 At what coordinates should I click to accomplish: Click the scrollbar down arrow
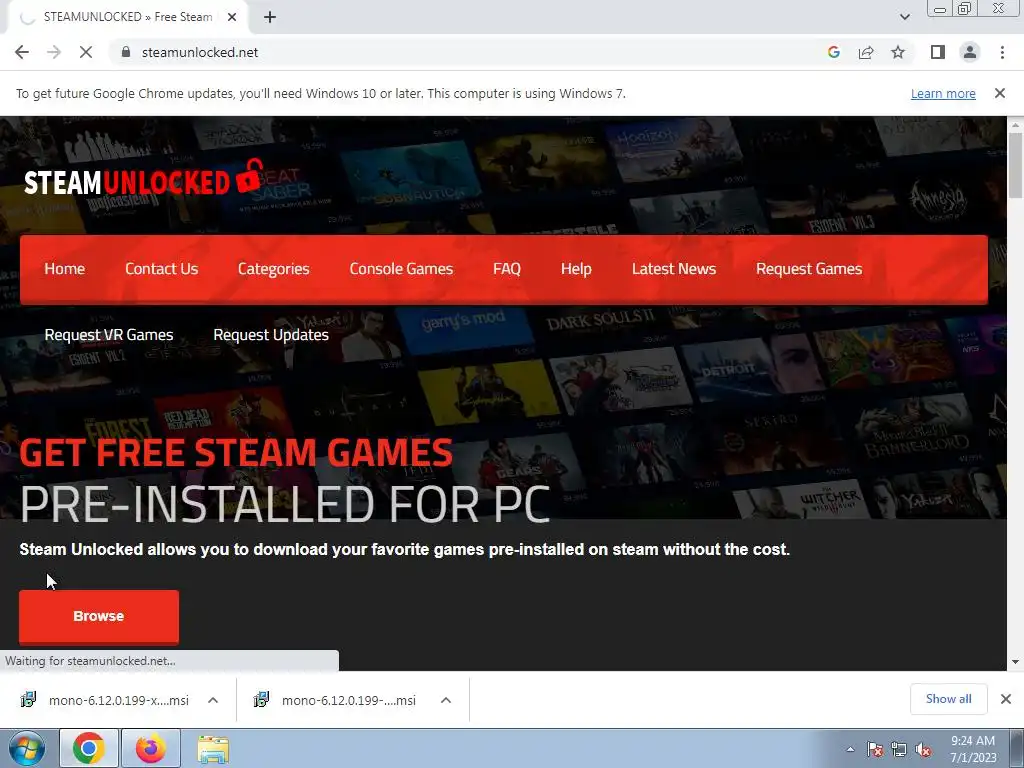(1015, 662)
